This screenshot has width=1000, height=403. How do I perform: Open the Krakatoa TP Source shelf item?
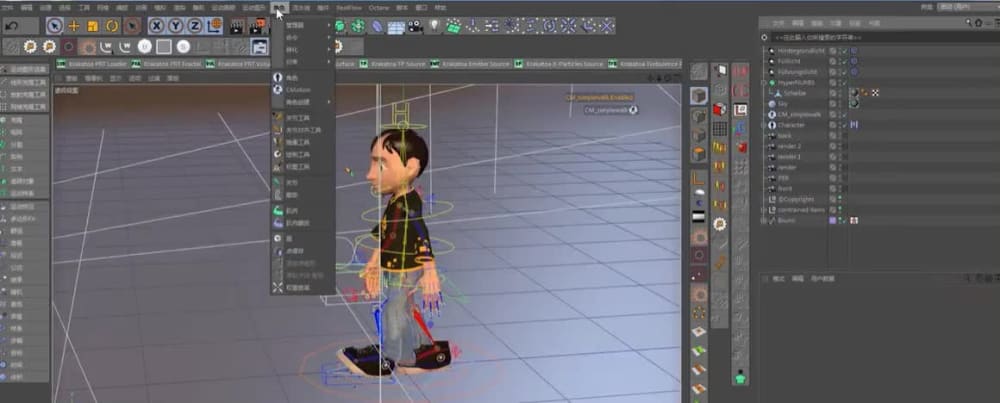(393, 64)
